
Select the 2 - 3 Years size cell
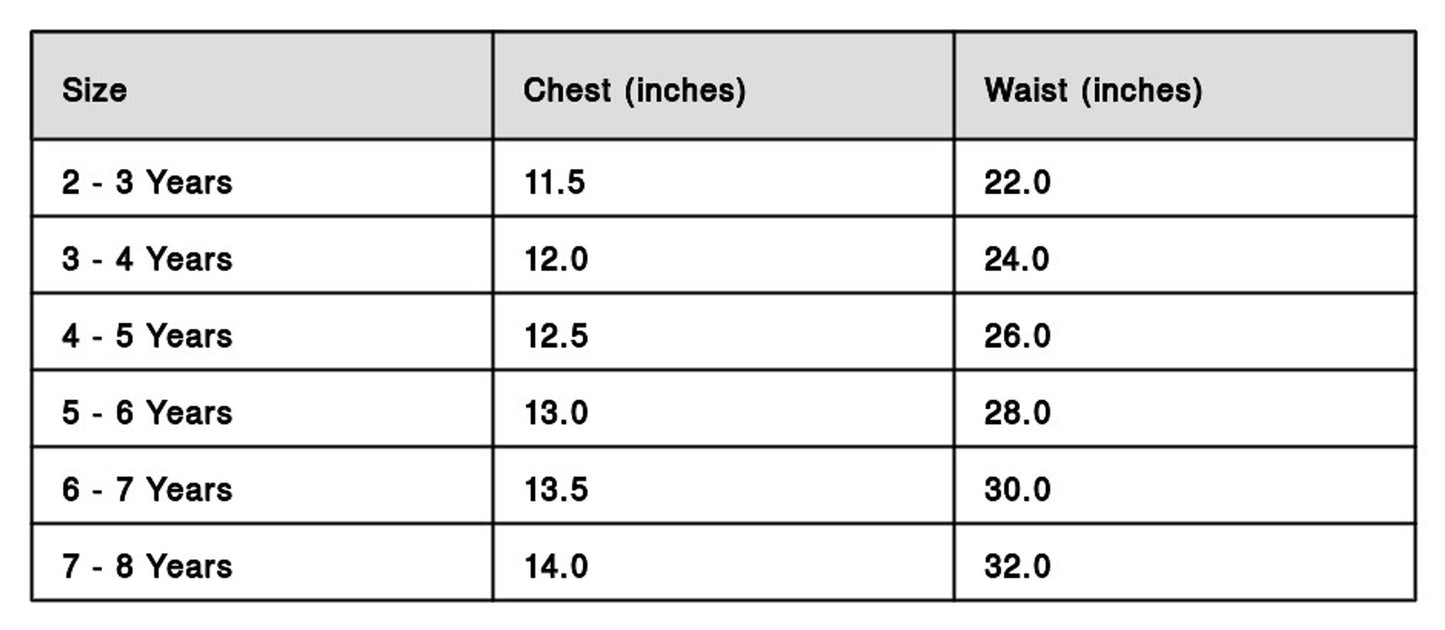point(147,183)
